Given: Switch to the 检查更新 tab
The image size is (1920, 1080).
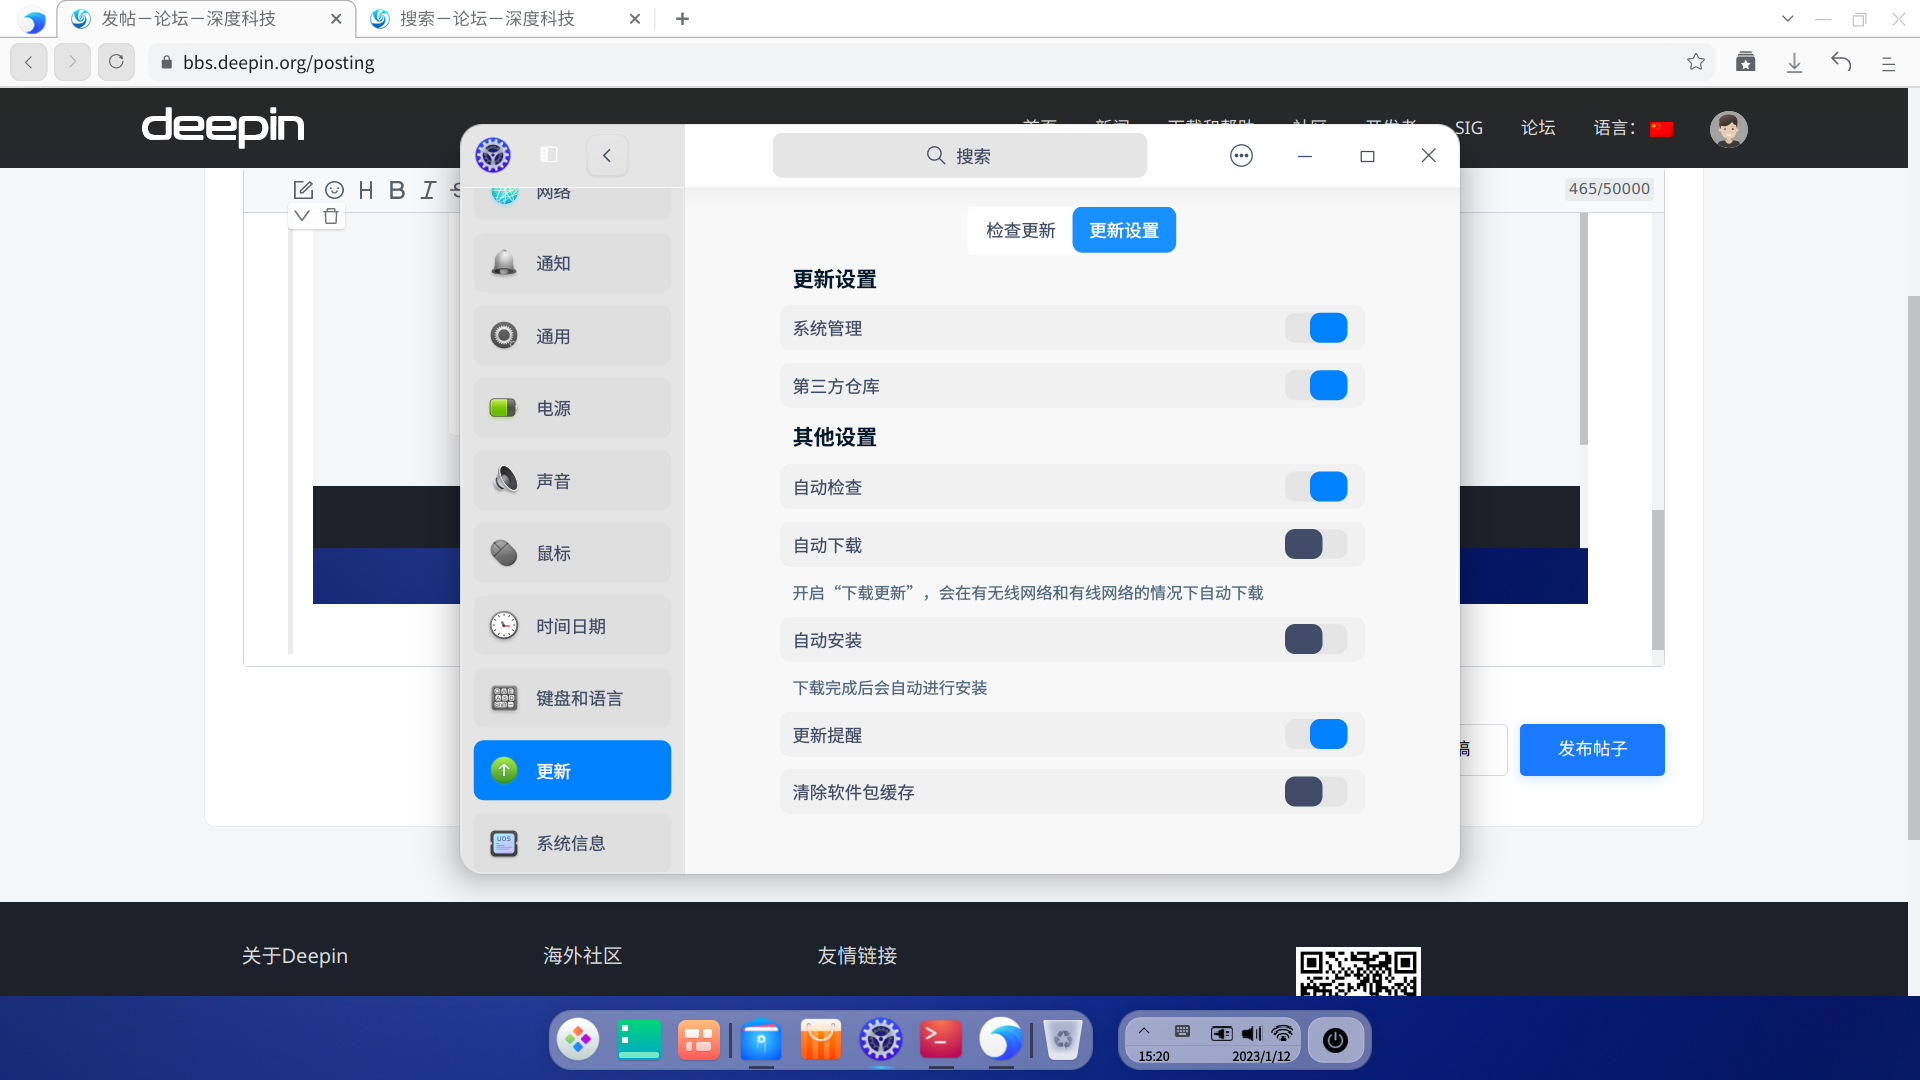Looking at the screenshot, I should [1020, 231].
